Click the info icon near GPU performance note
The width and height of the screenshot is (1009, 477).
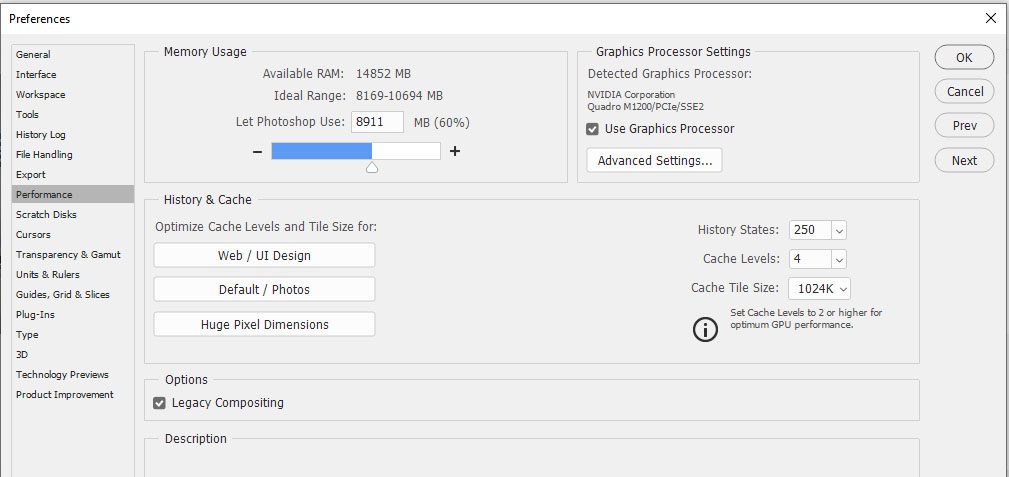point(706,329)
